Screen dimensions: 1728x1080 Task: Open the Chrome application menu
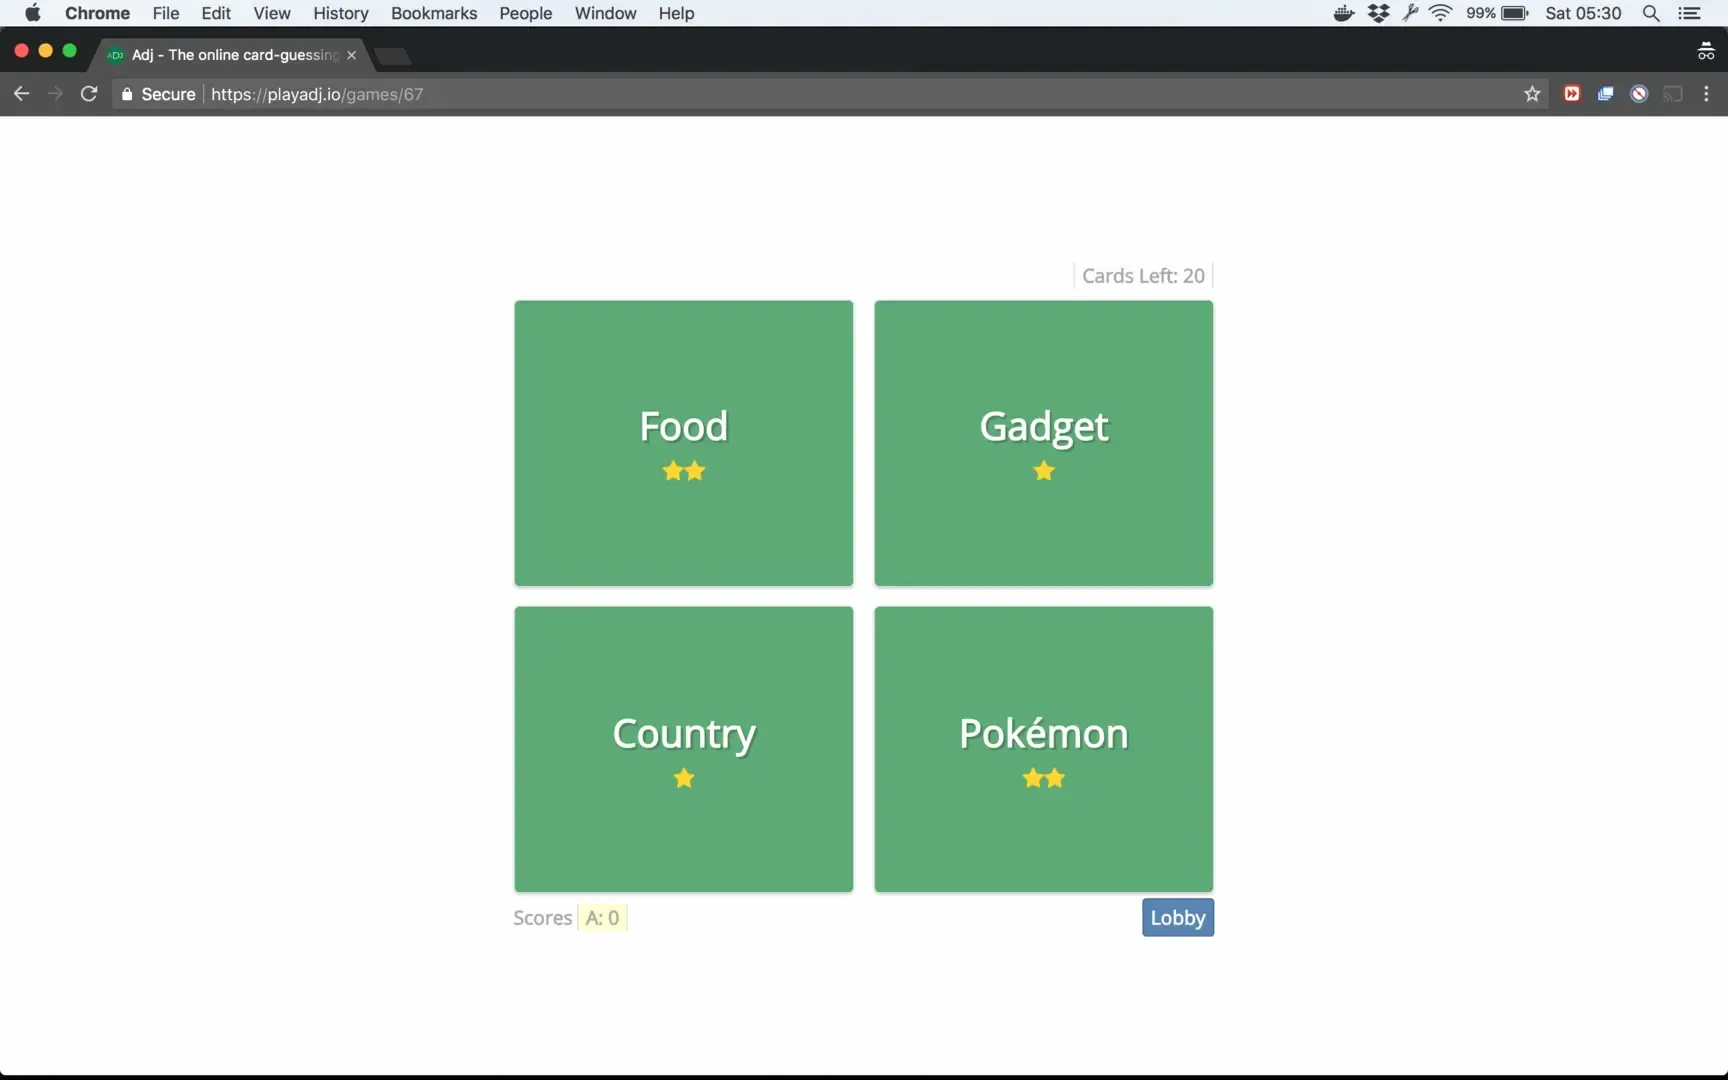(x=97, y=13)
